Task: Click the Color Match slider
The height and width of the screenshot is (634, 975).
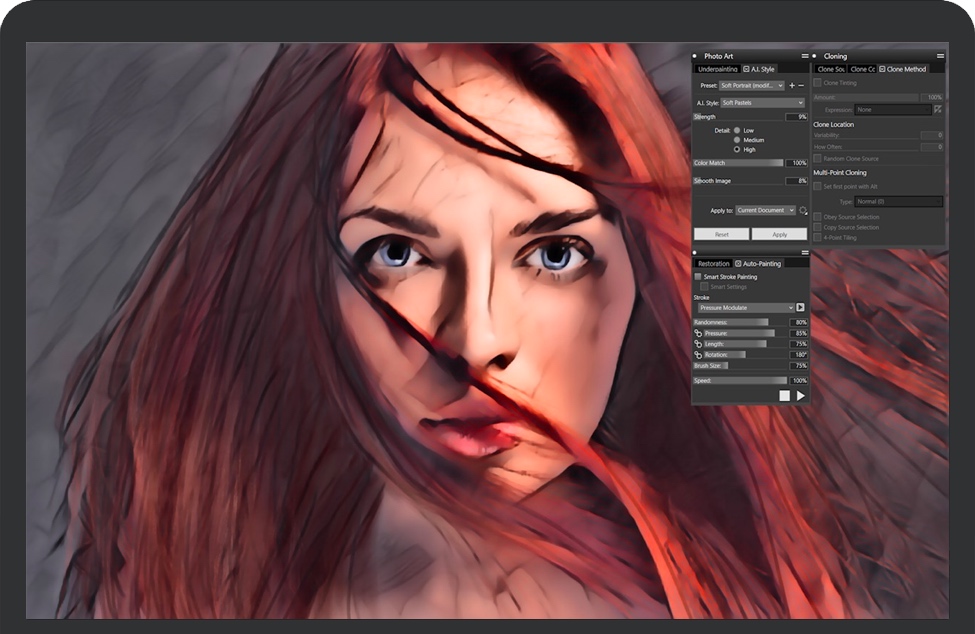Action: pos(739,162)
